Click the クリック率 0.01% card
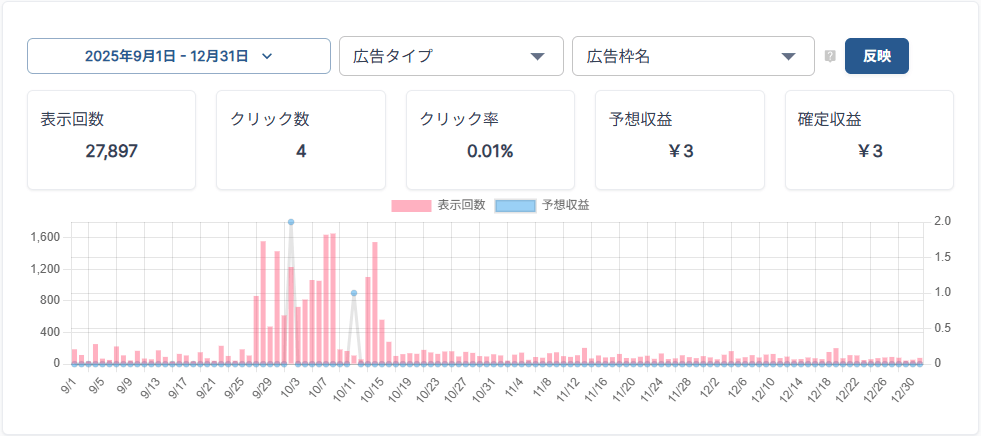981x436 pixels. (x=489, y=139)
